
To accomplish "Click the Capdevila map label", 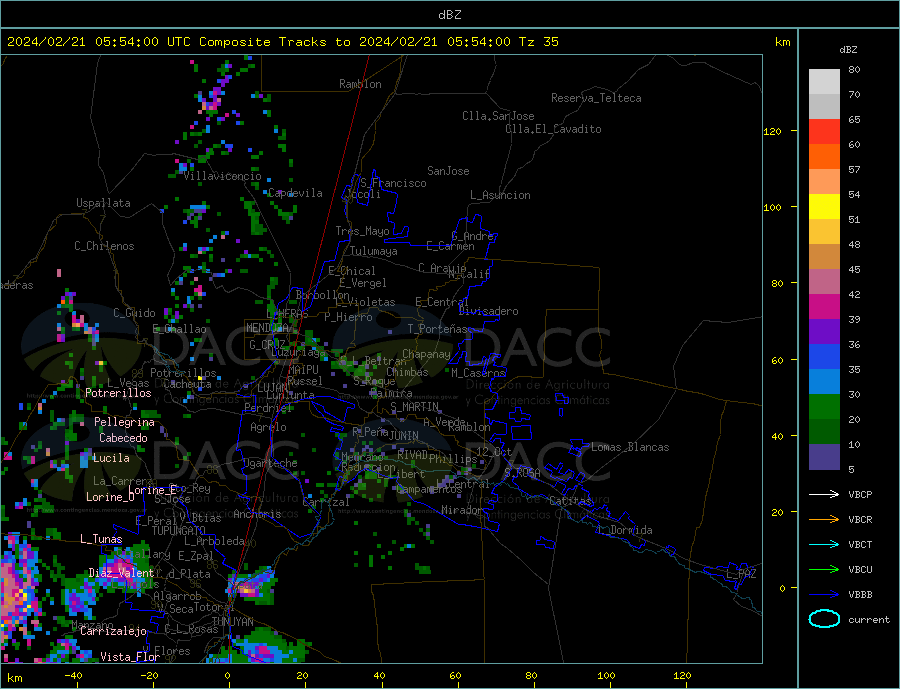I will (295, 193).
